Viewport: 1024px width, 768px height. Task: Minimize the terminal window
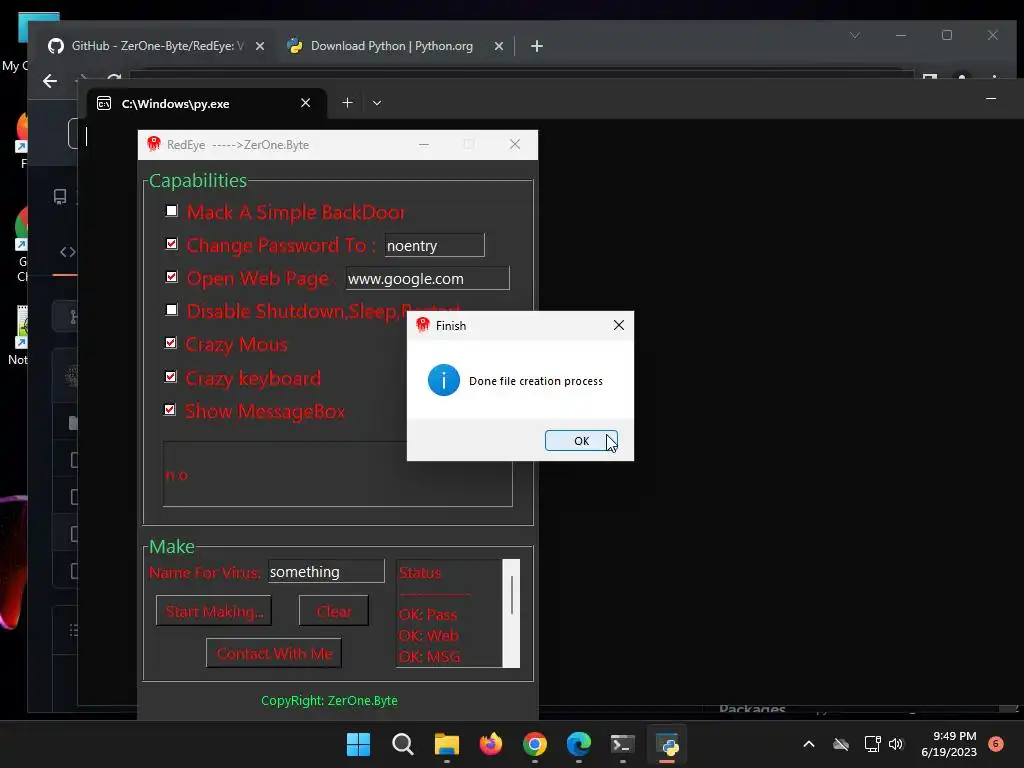[991, 99]
